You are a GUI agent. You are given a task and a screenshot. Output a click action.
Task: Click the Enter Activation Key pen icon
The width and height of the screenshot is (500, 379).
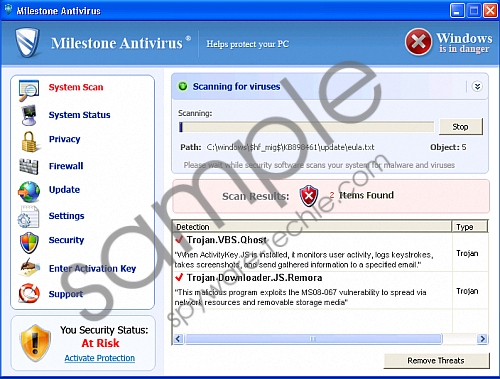[x=30, y=267]
